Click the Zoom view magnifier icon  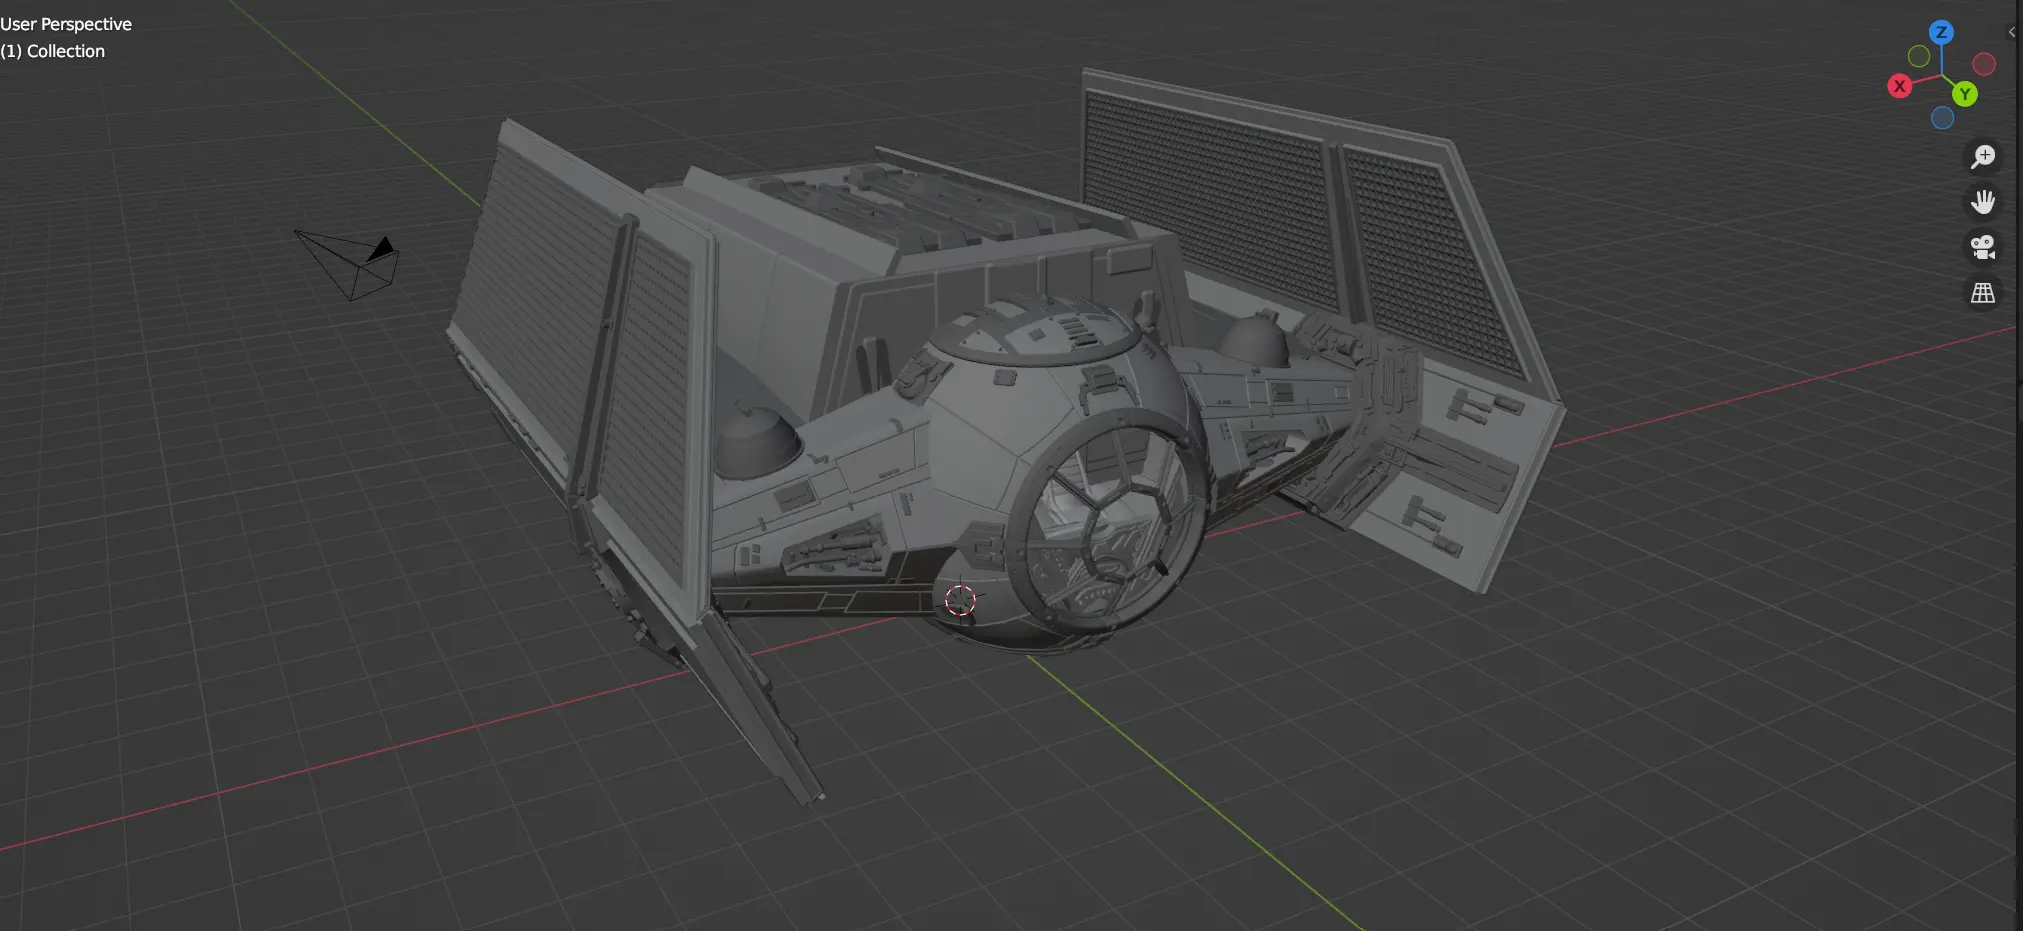tap(1982, 157)
